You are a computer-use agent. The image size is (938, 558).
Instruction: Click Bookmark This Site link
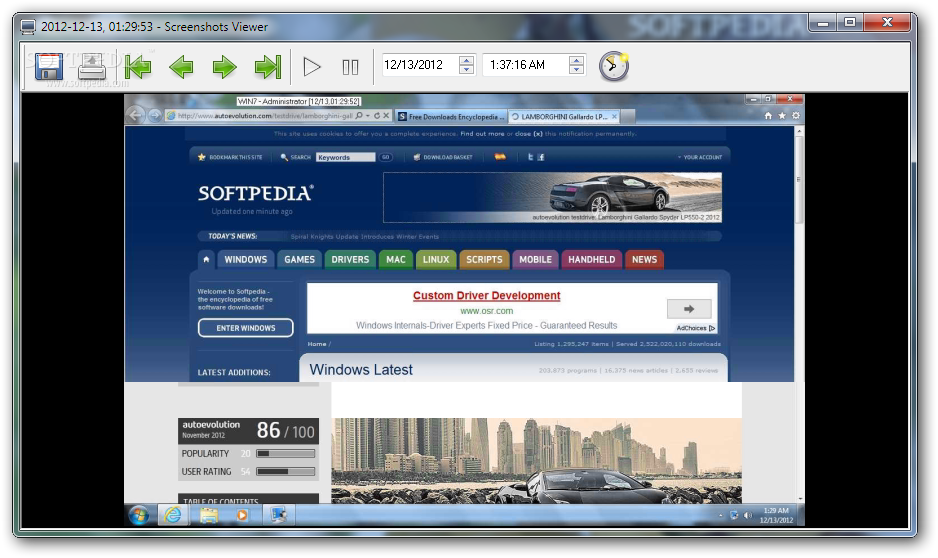(230, 157)
